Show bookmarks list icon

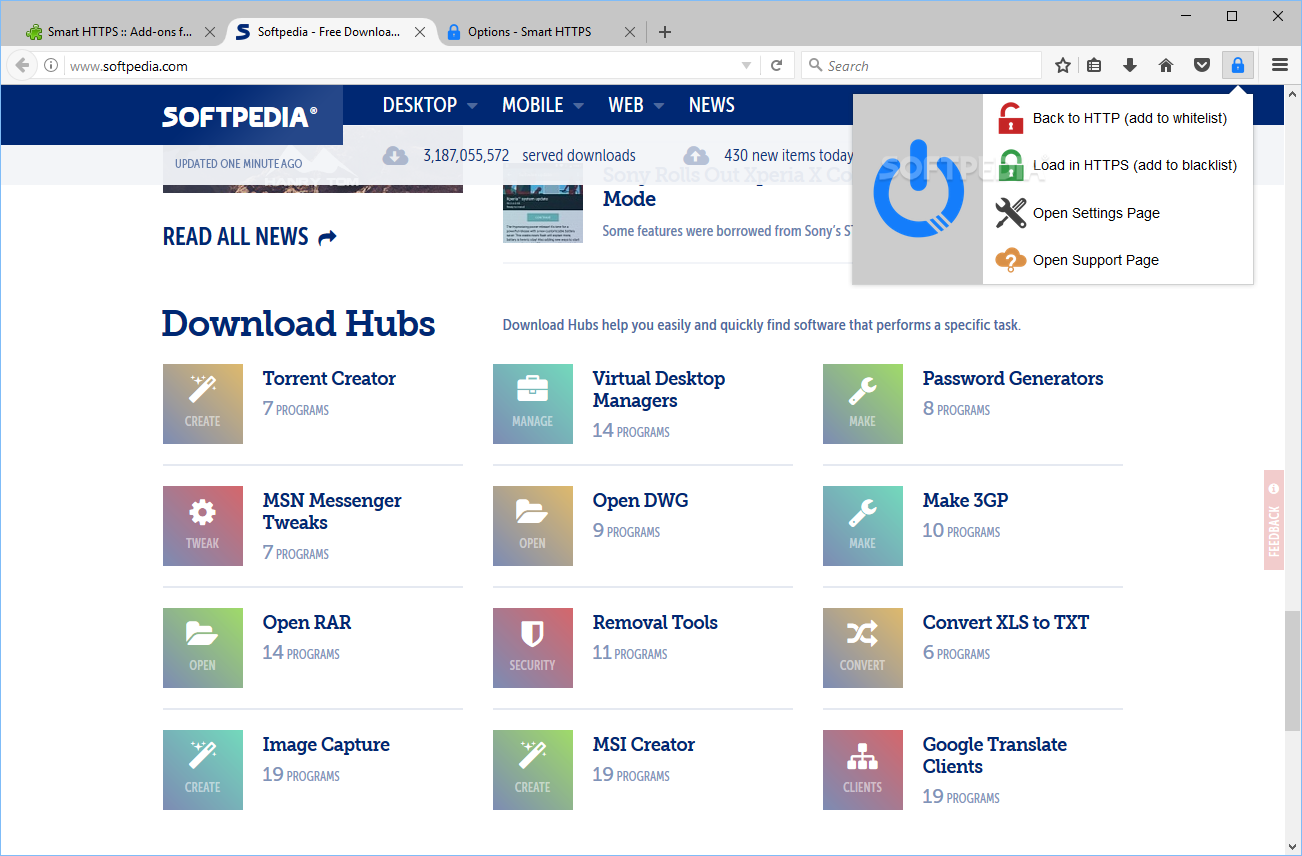[1094, 66]
